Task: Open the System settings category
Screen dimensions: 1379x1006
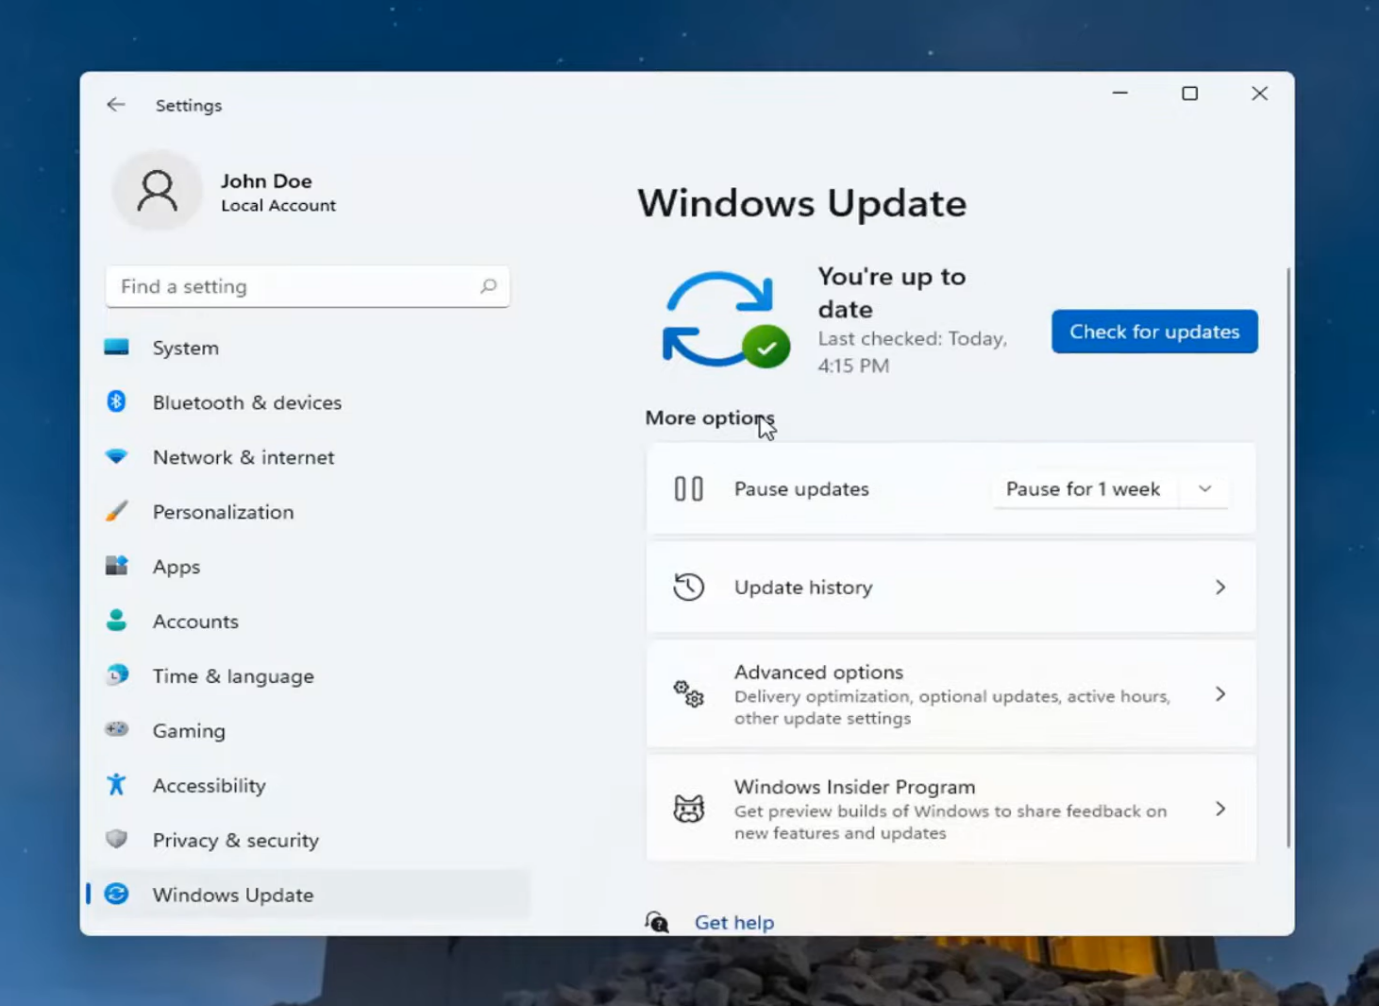Action: point(309,347)
